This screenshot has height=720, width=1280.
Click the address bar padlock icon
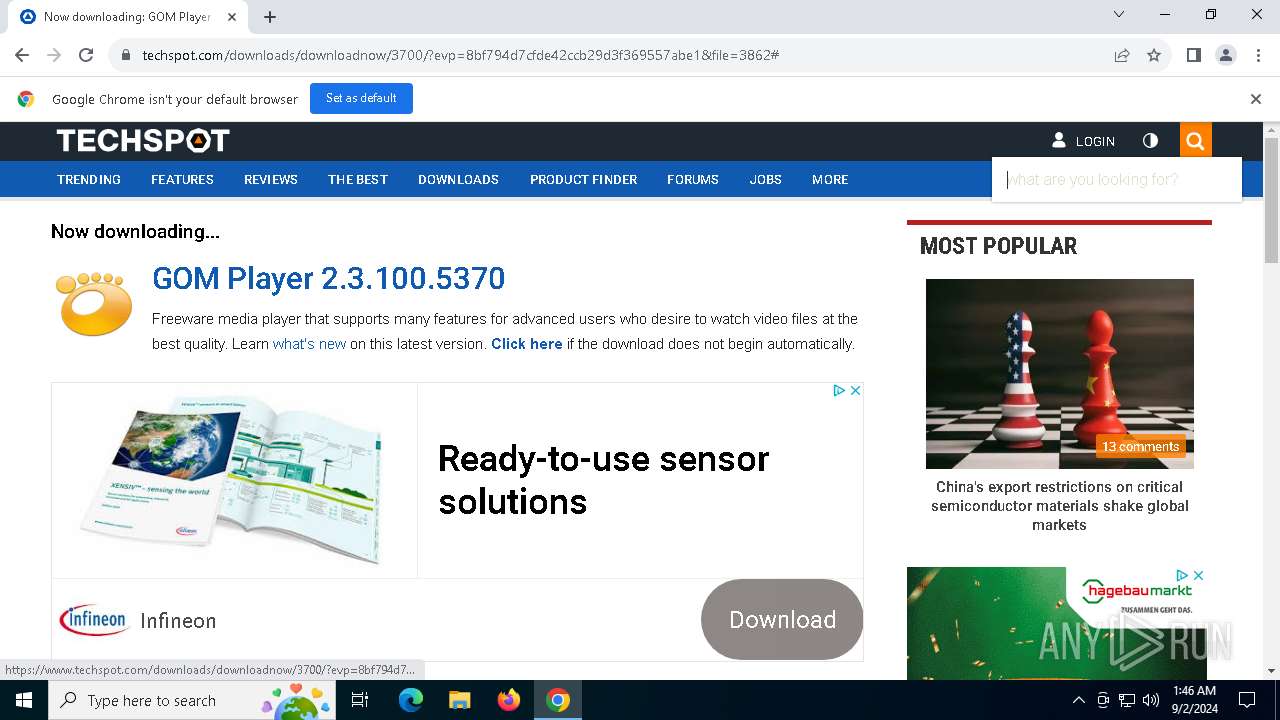tap(126, 55)
